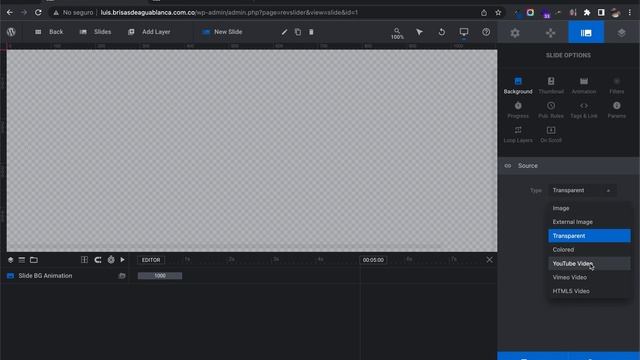Open the New Slide selector
640x360 pixels.
click(x=222, y=32)
